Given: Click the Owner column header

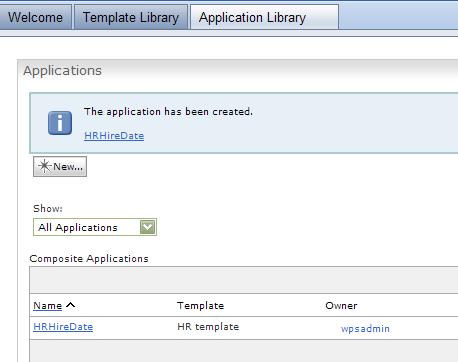Looking at the screenshot, I should tap(341, 306).
